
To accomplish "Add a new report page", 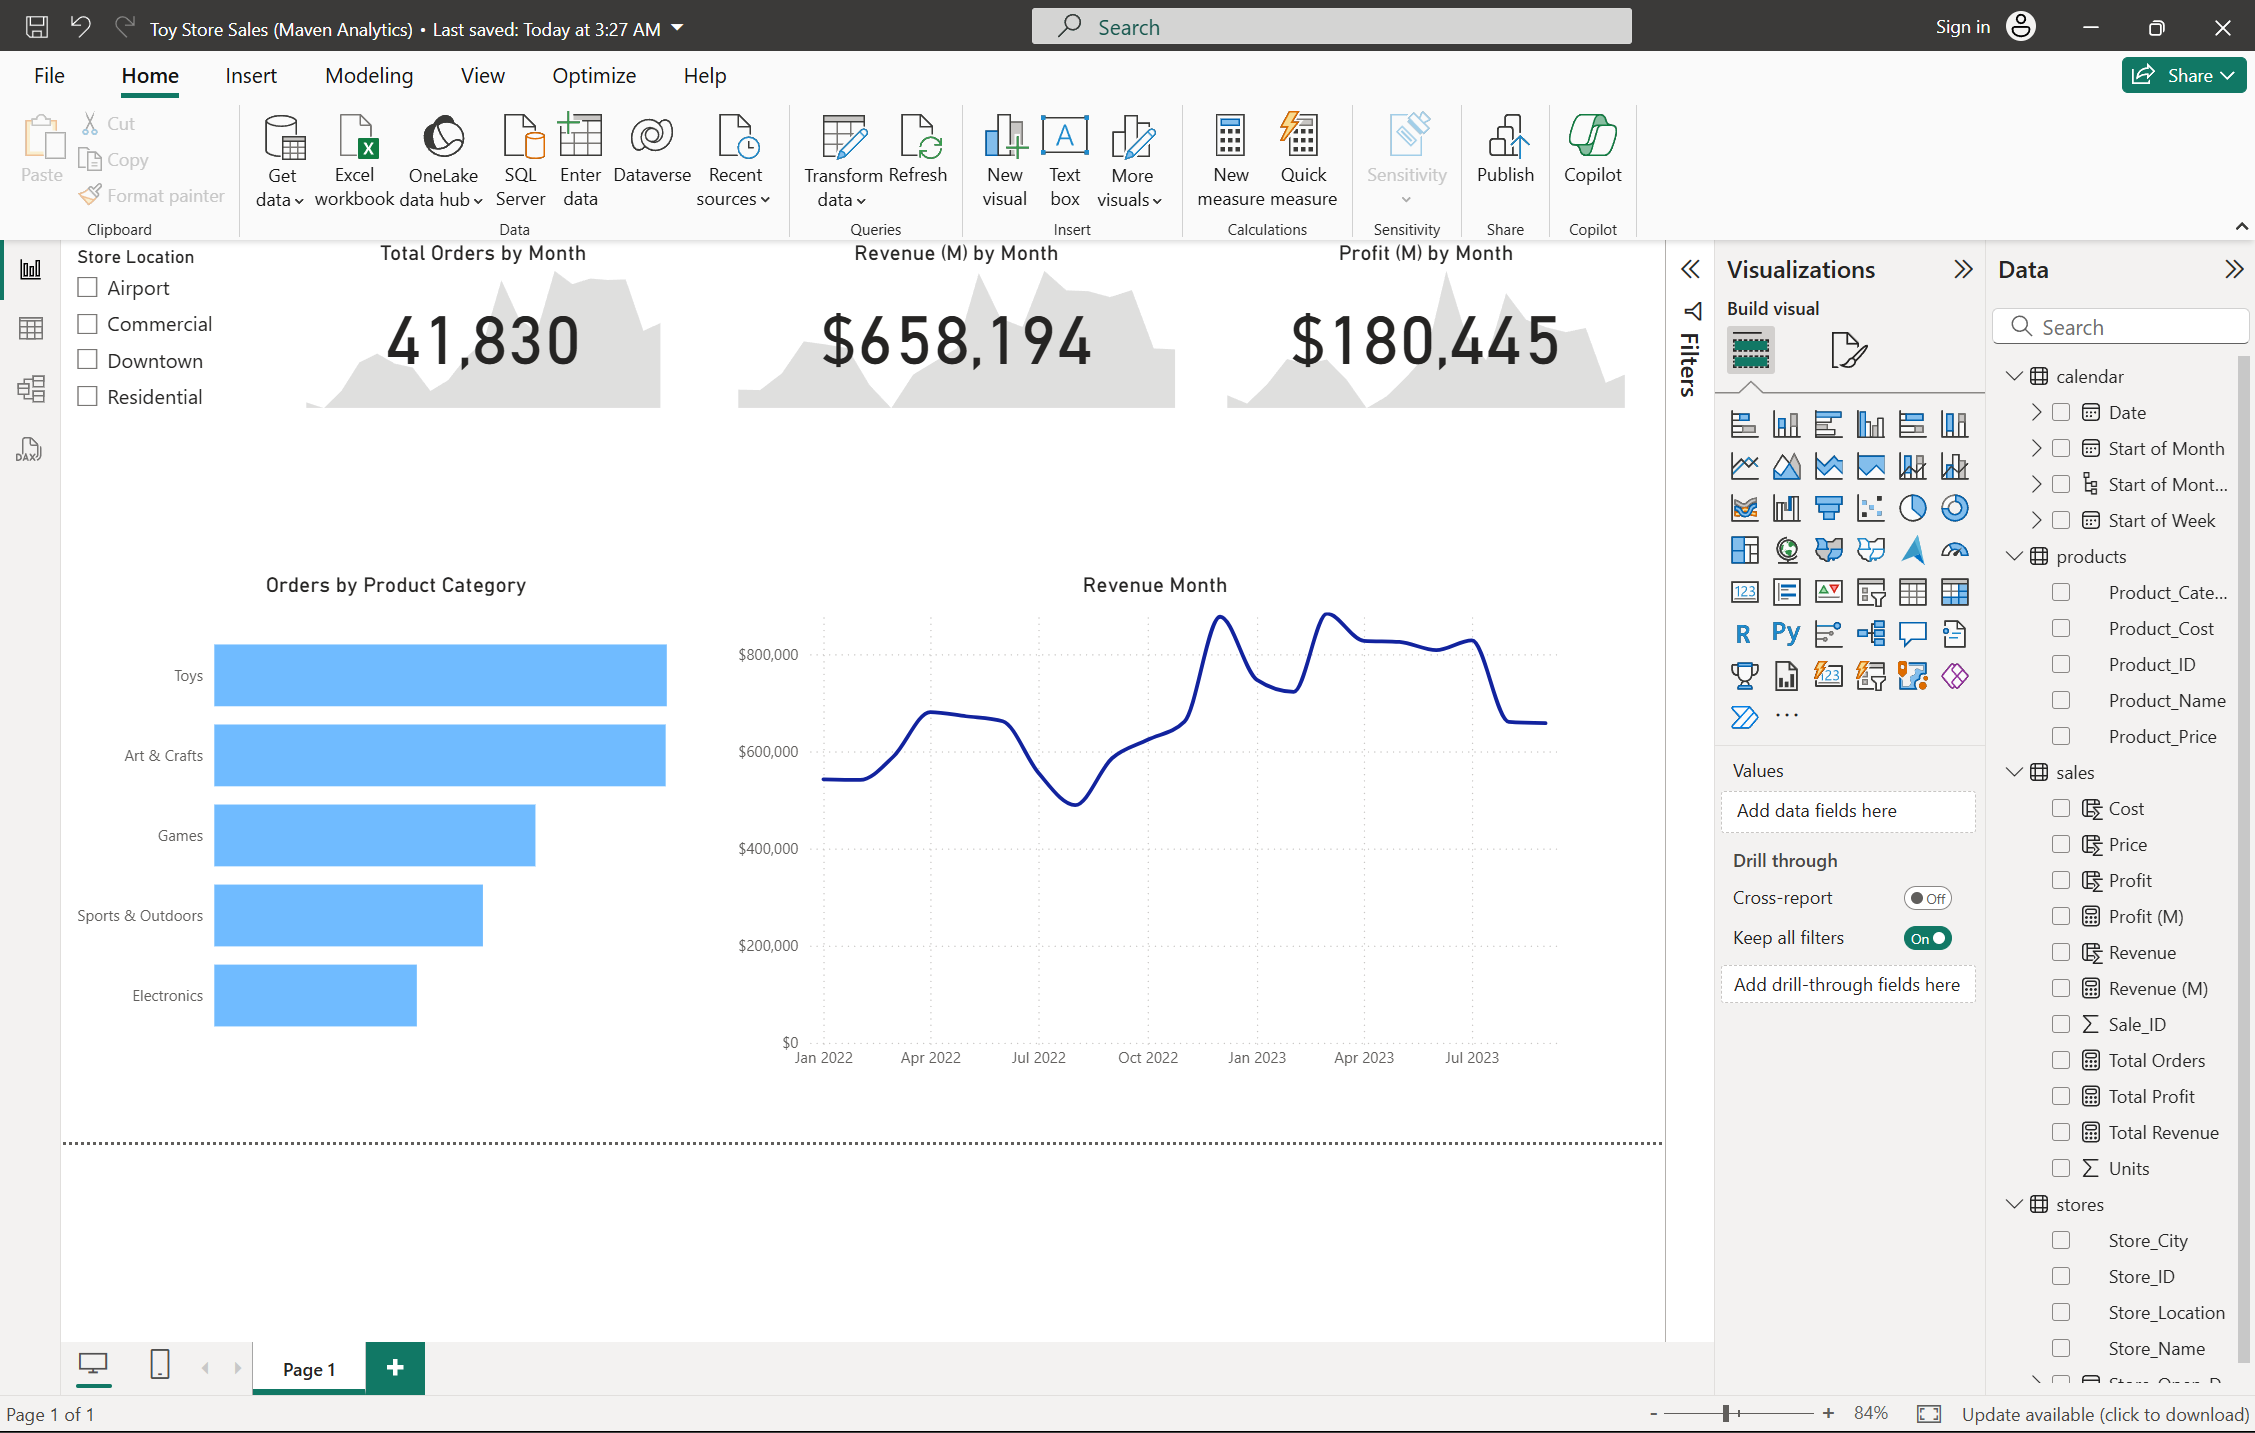I will (x=395, y=1368).
